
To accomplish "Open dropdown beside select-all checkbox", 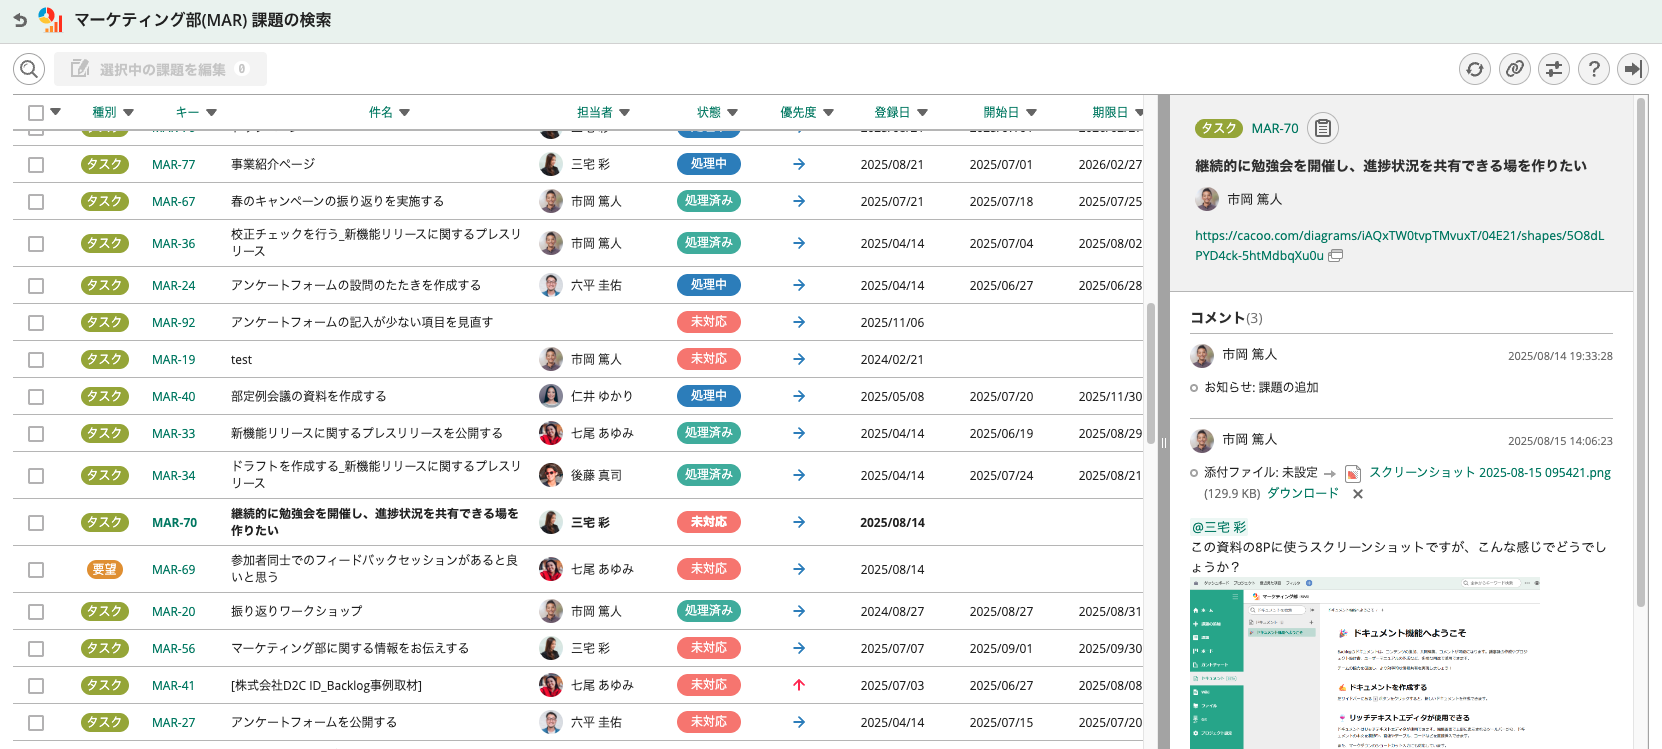I will 56,112.
